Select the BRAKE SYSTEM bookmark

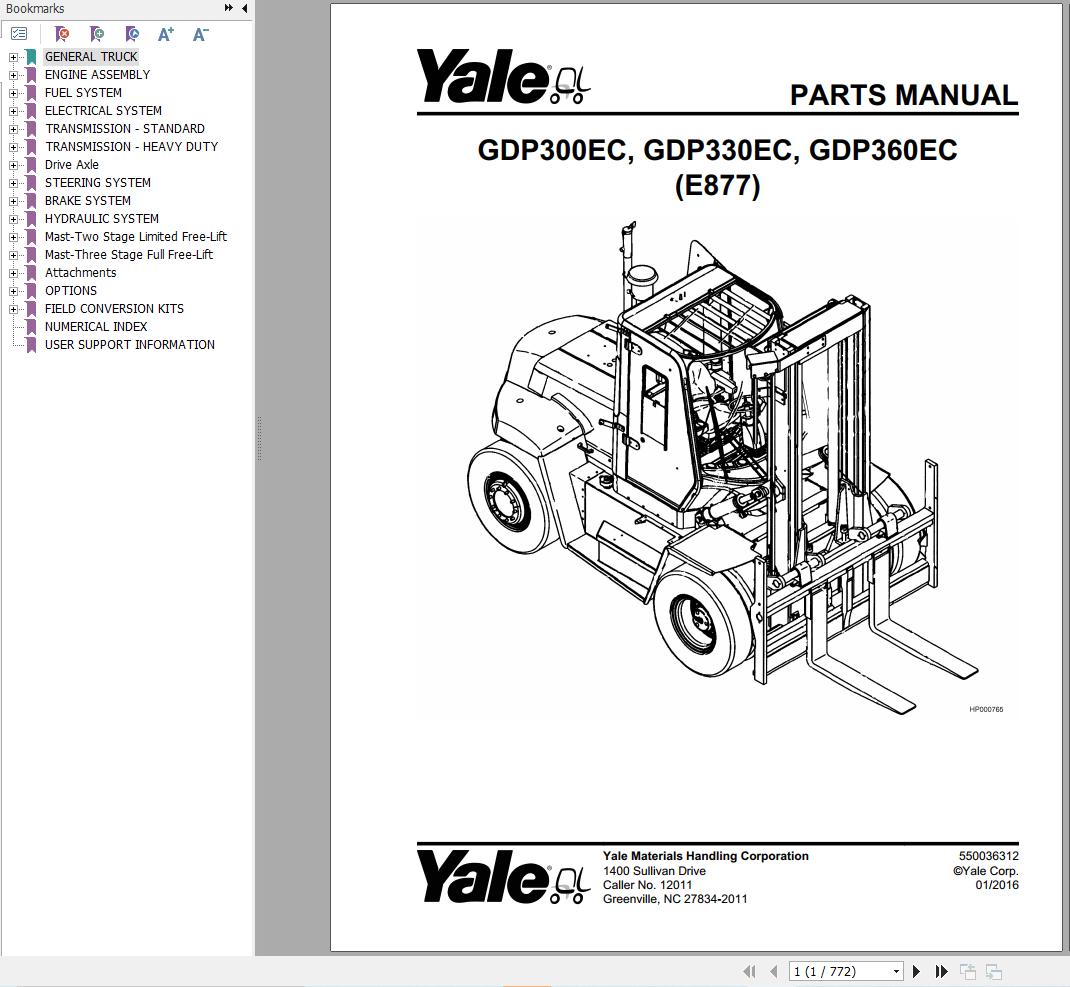point(88,201)
